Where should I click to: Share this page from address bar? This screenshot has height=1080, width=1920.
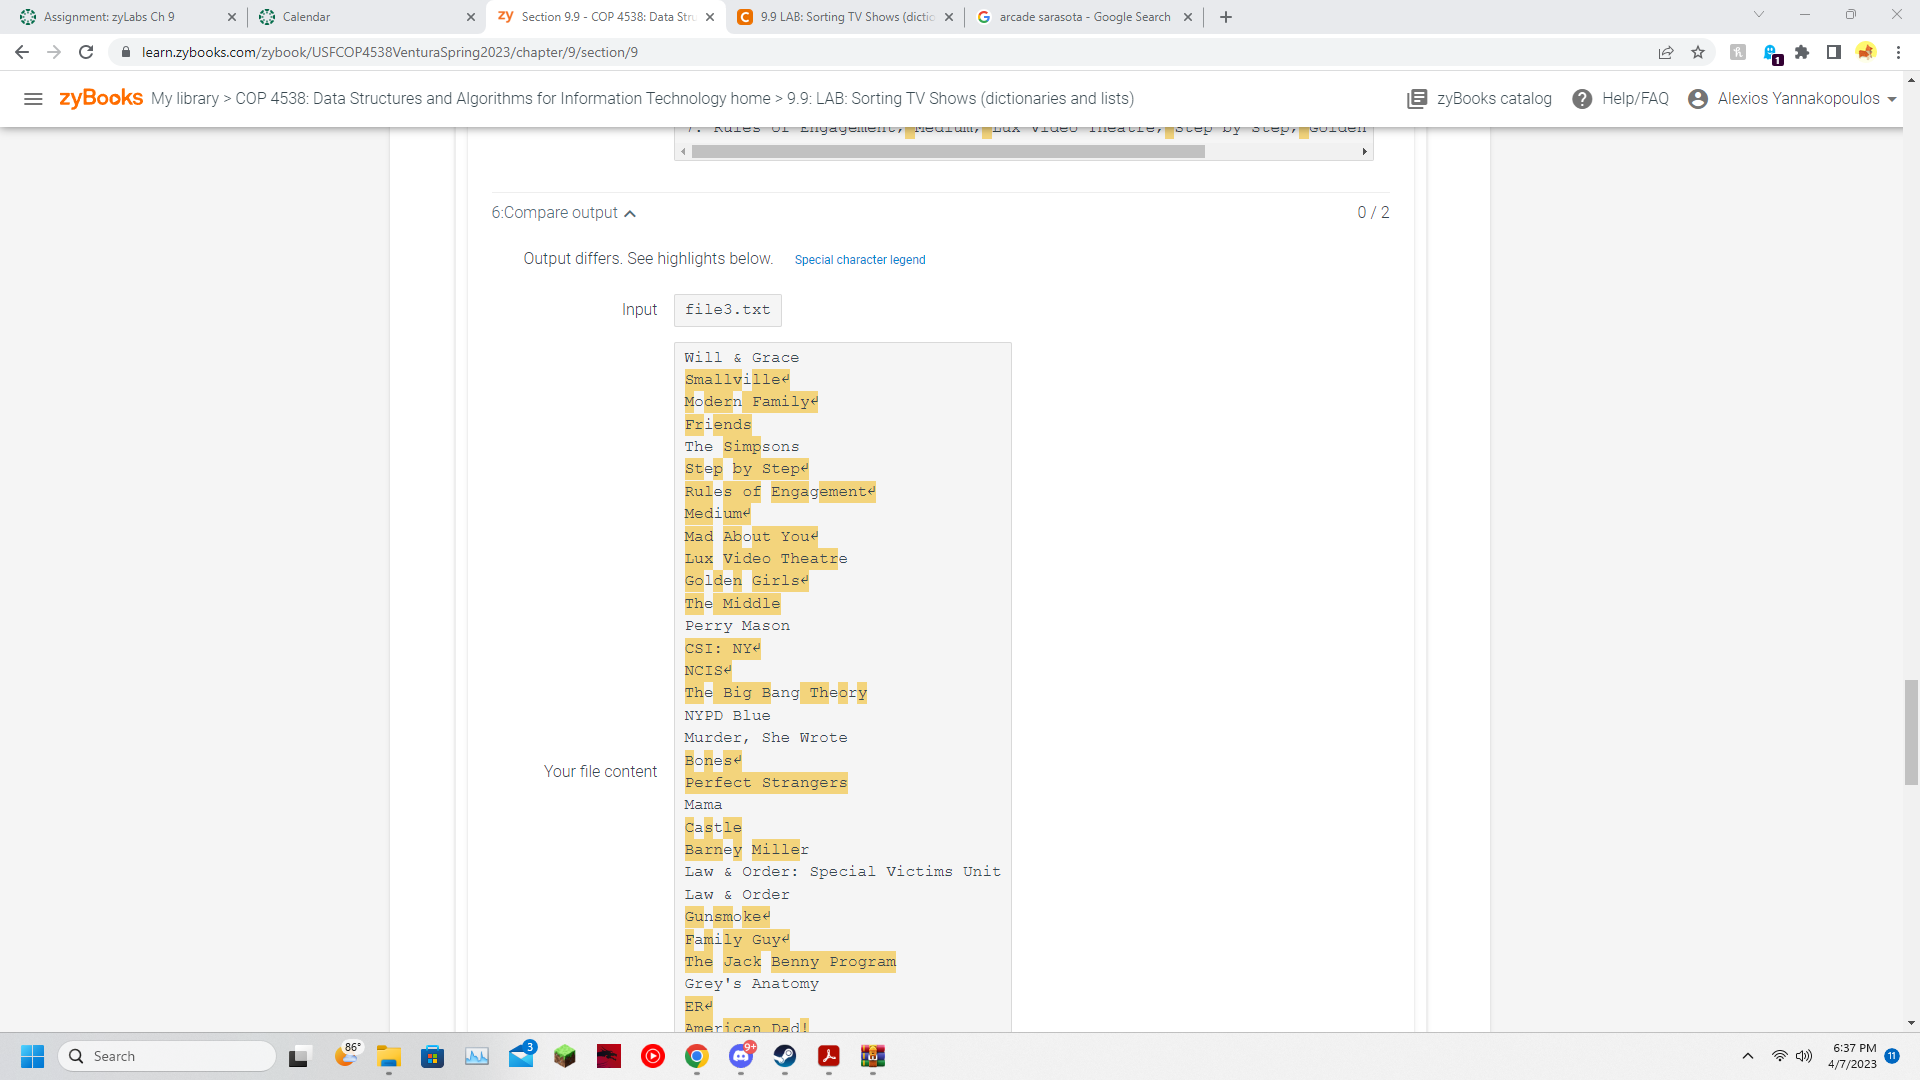[x=1666, y=52]
